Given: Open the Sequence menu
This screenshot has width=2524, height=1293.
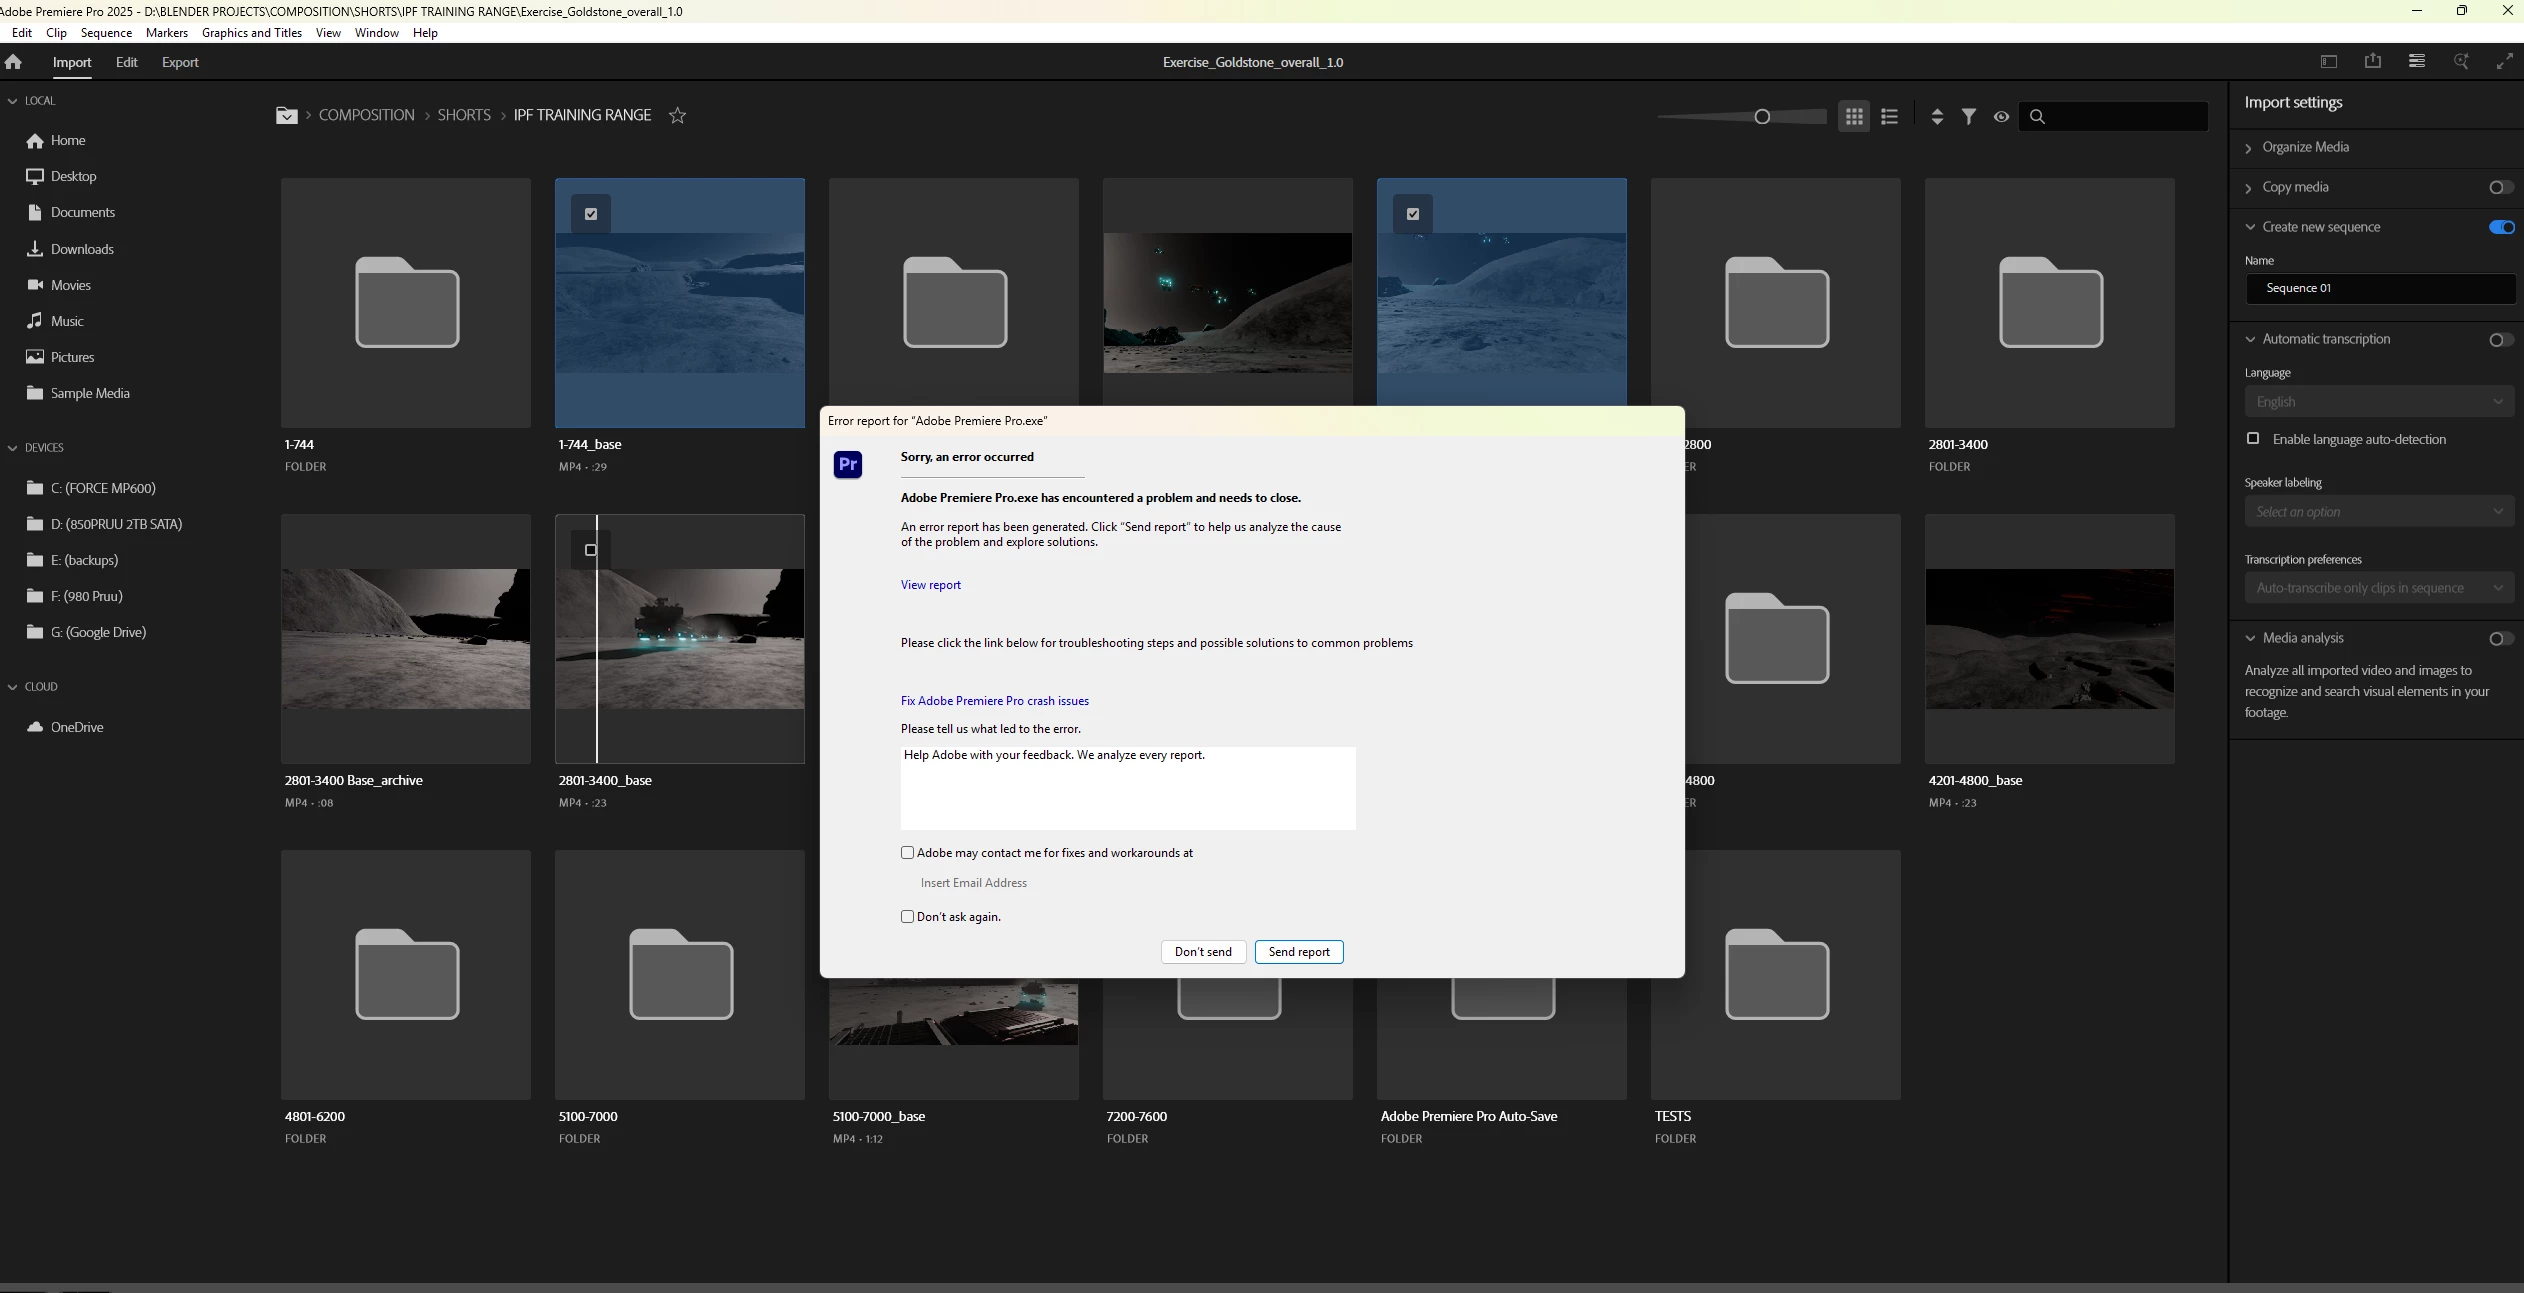Looking at the screenshot, I should [106, 33].
